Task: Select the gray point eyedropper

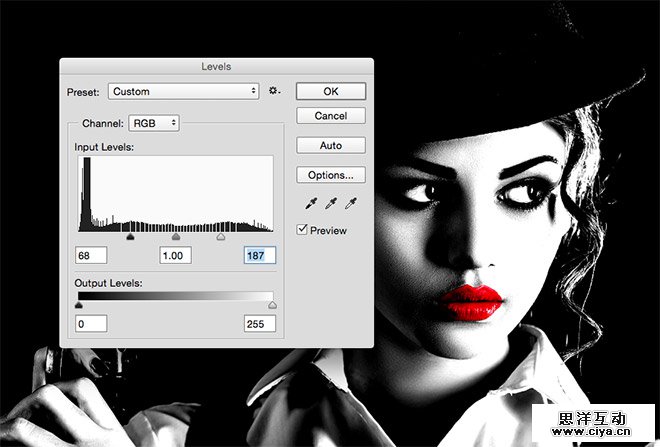Action: pos(328,203)
